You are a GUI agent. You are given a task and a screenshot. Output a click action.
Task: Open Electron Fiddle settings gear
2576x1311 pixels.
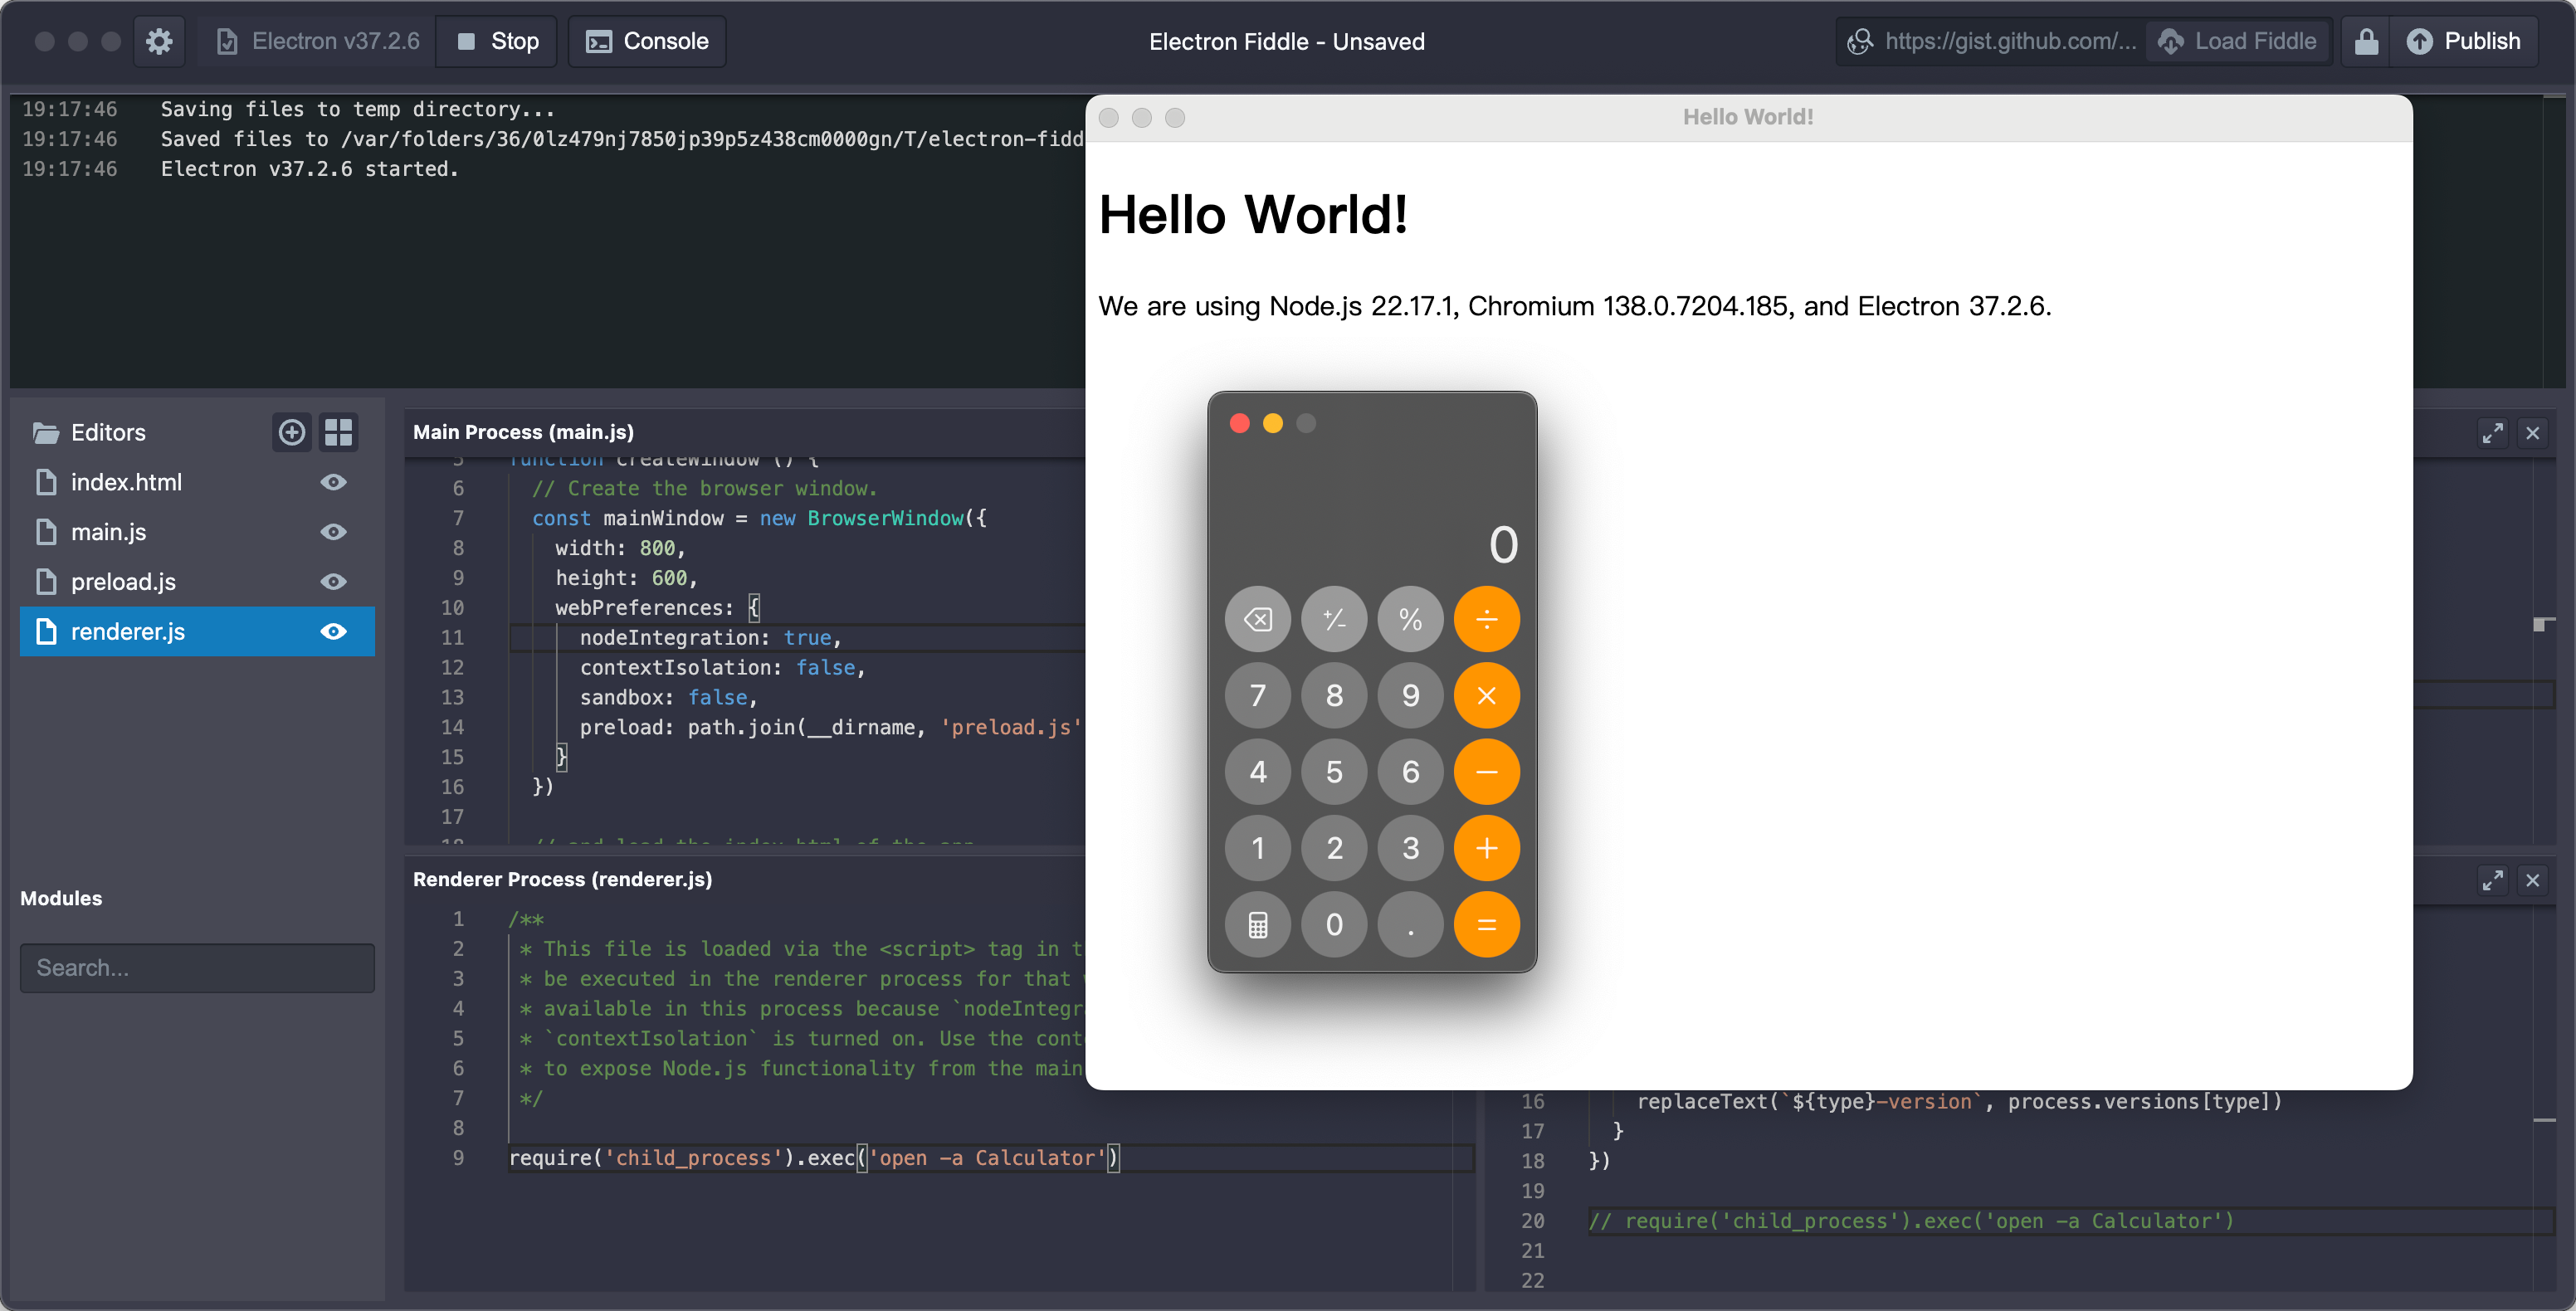point(159,41)
